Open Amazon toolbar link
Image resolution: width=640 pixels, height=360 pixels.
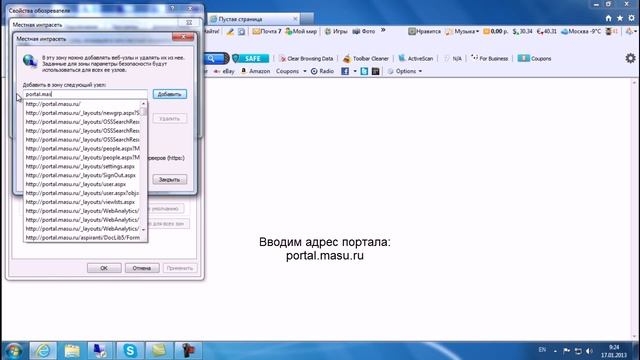[x=255, y=71]
